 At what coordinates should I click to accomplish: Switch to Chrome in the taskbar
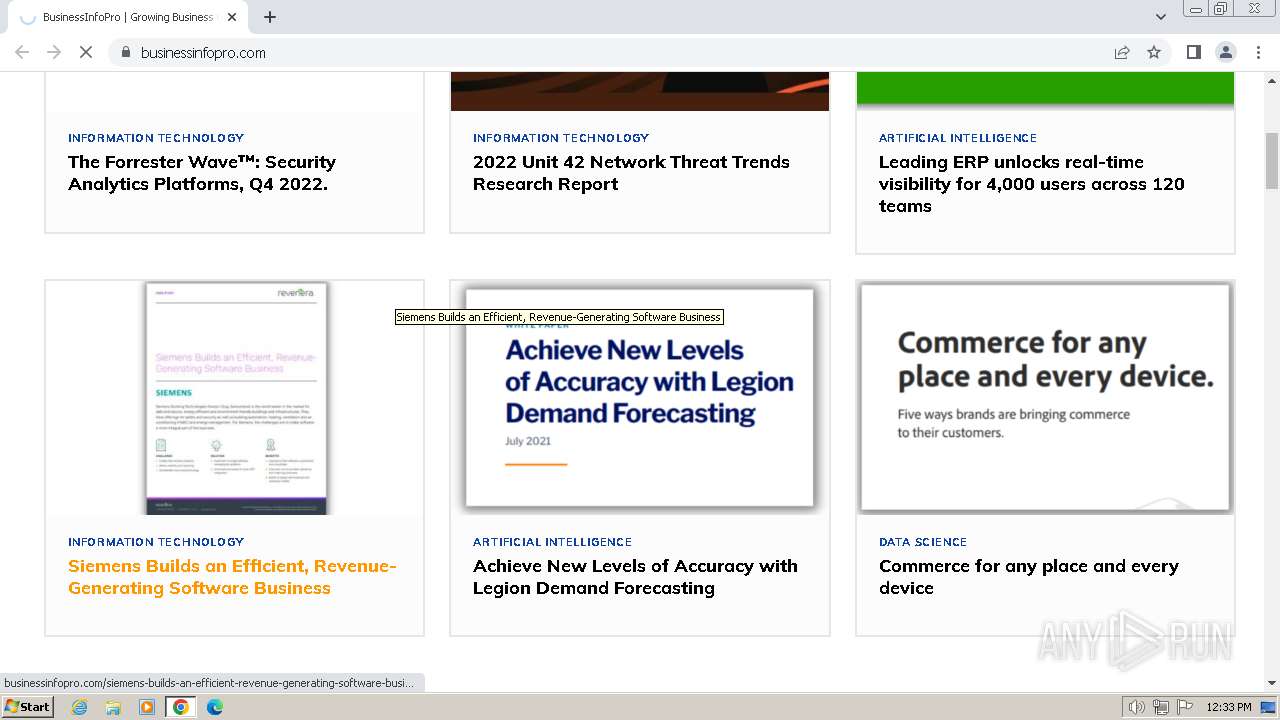pyautogui.click(x=180, y=707)
